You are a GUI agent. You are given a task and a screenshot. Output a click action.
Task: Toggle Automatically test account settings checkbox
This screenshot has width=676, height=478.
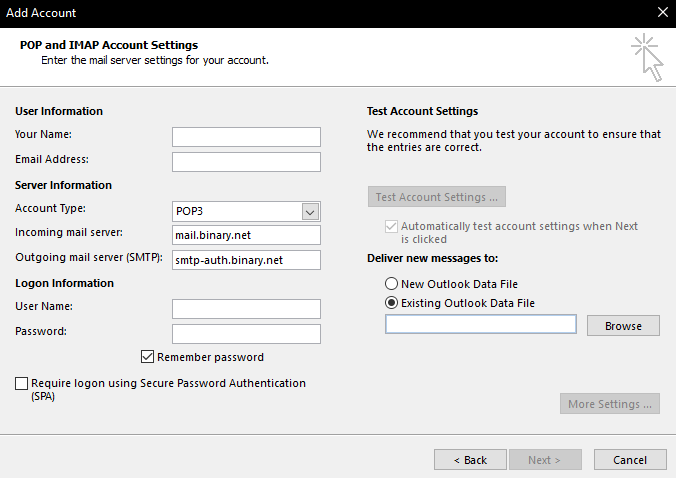tap(391, 227)
